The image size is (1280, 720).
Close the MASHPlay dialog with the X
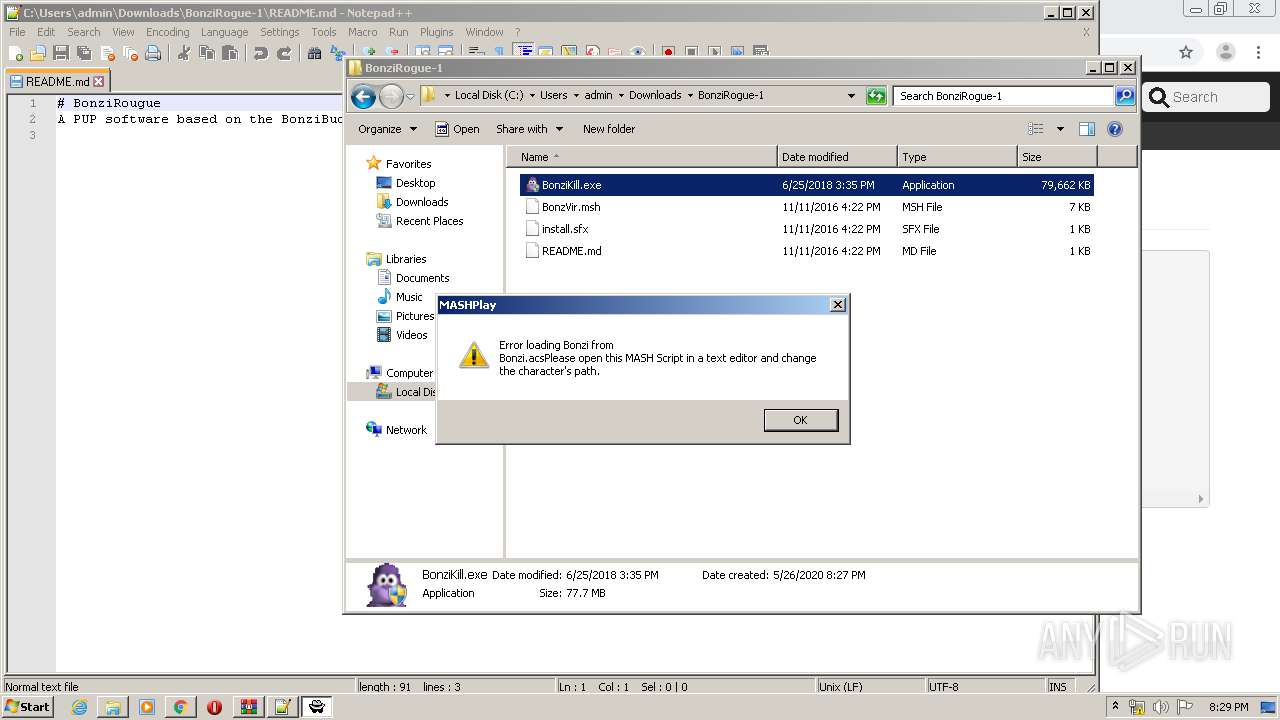coord(838,305)
